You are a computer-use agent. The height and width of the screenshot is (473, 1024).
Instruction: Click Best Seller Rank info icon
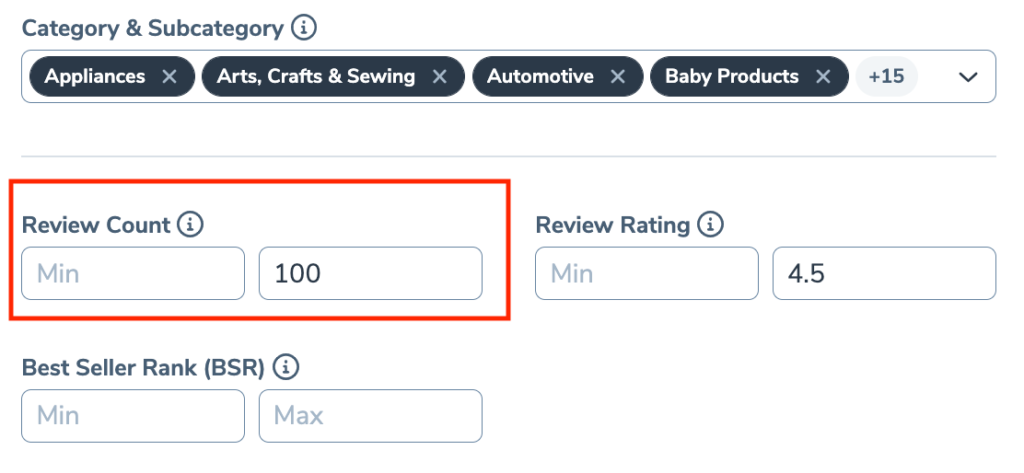[x=287, y=368]
